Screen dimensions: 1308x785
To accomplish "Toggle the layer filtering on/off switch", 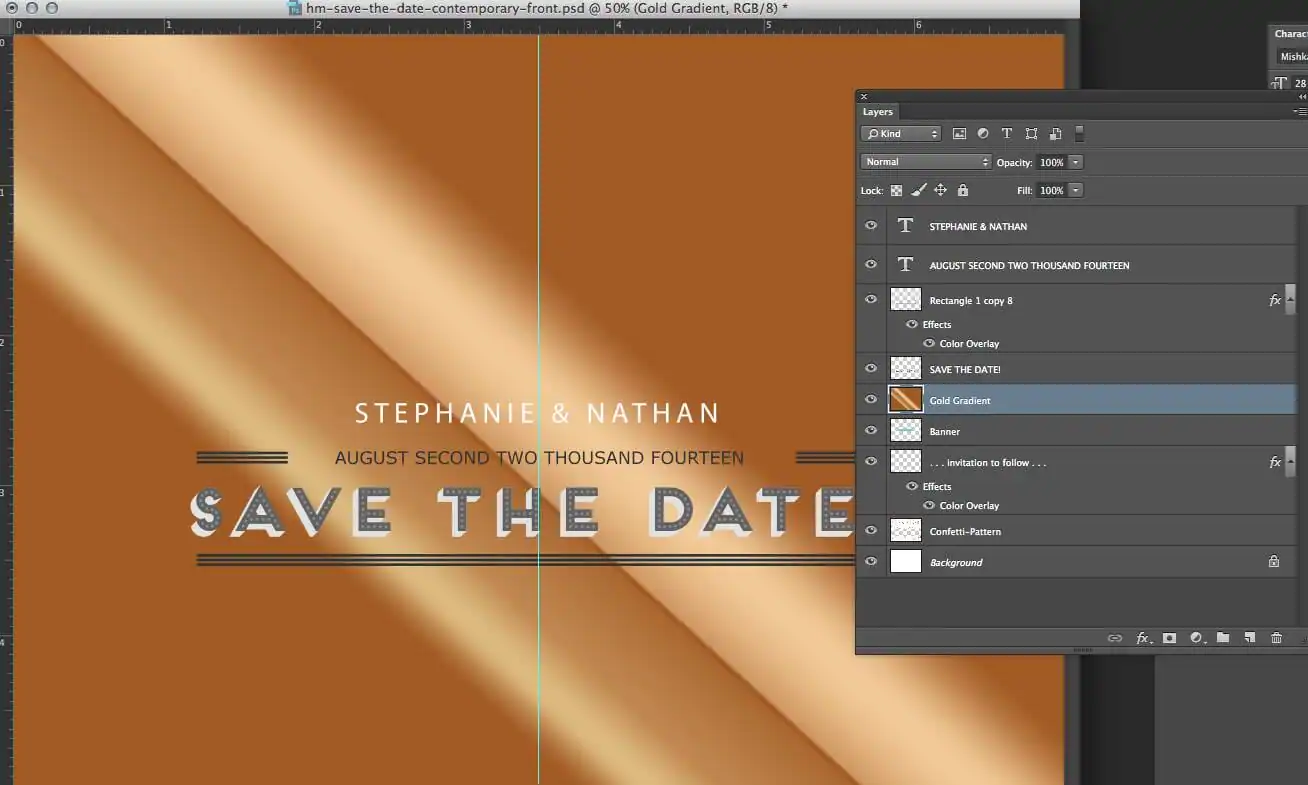I will [1079, 134].
